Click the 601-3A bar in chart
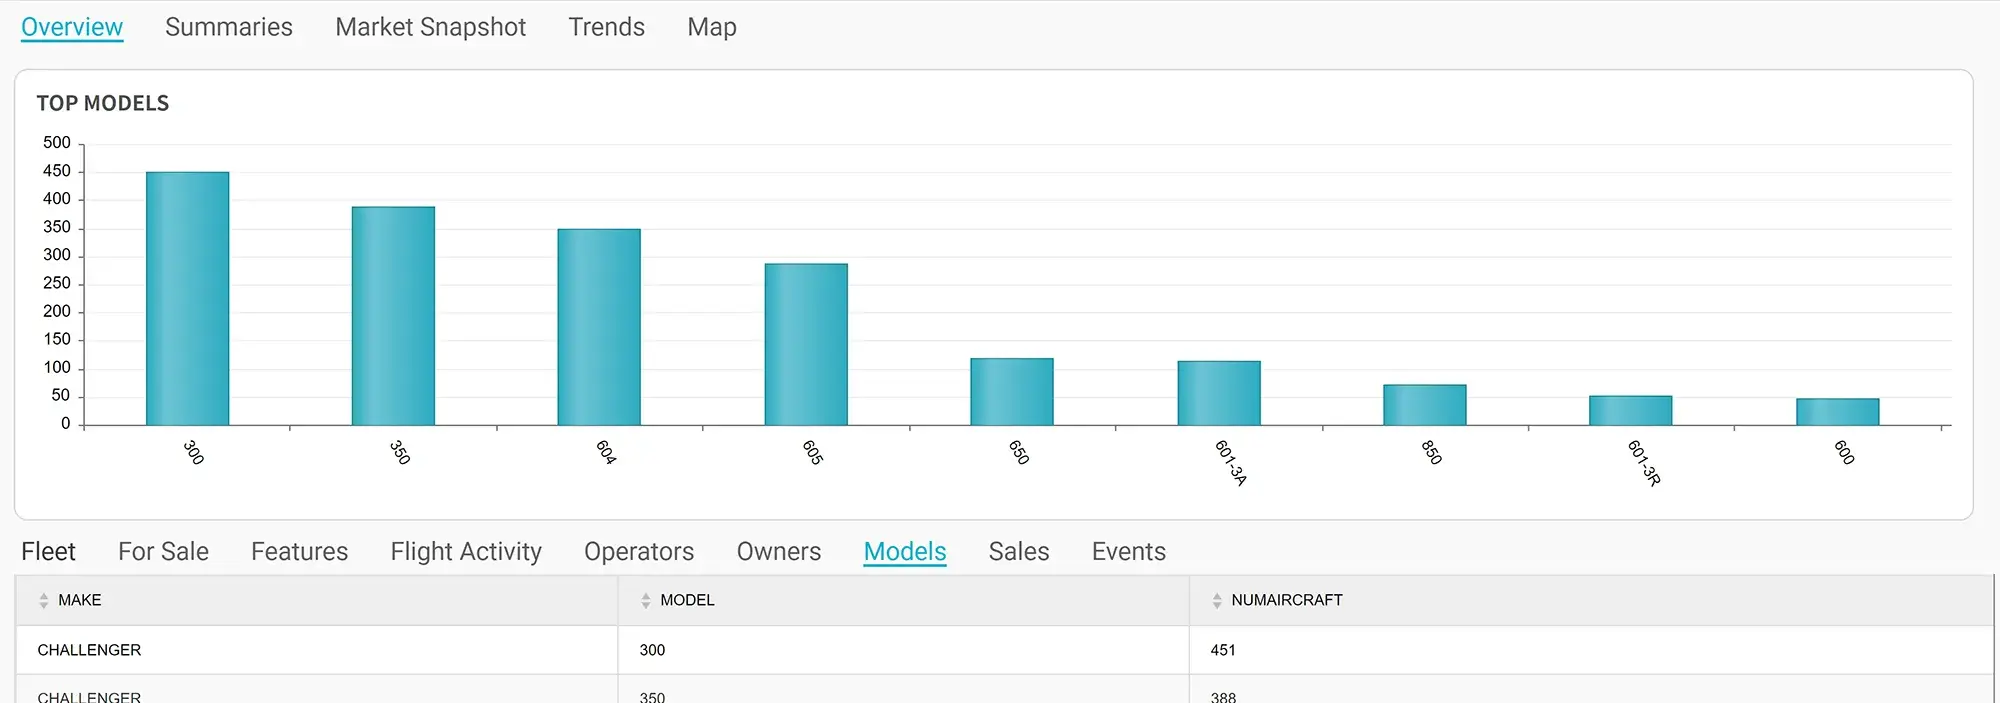This screenshot has width=2000, height=703. click(1218, 393)
